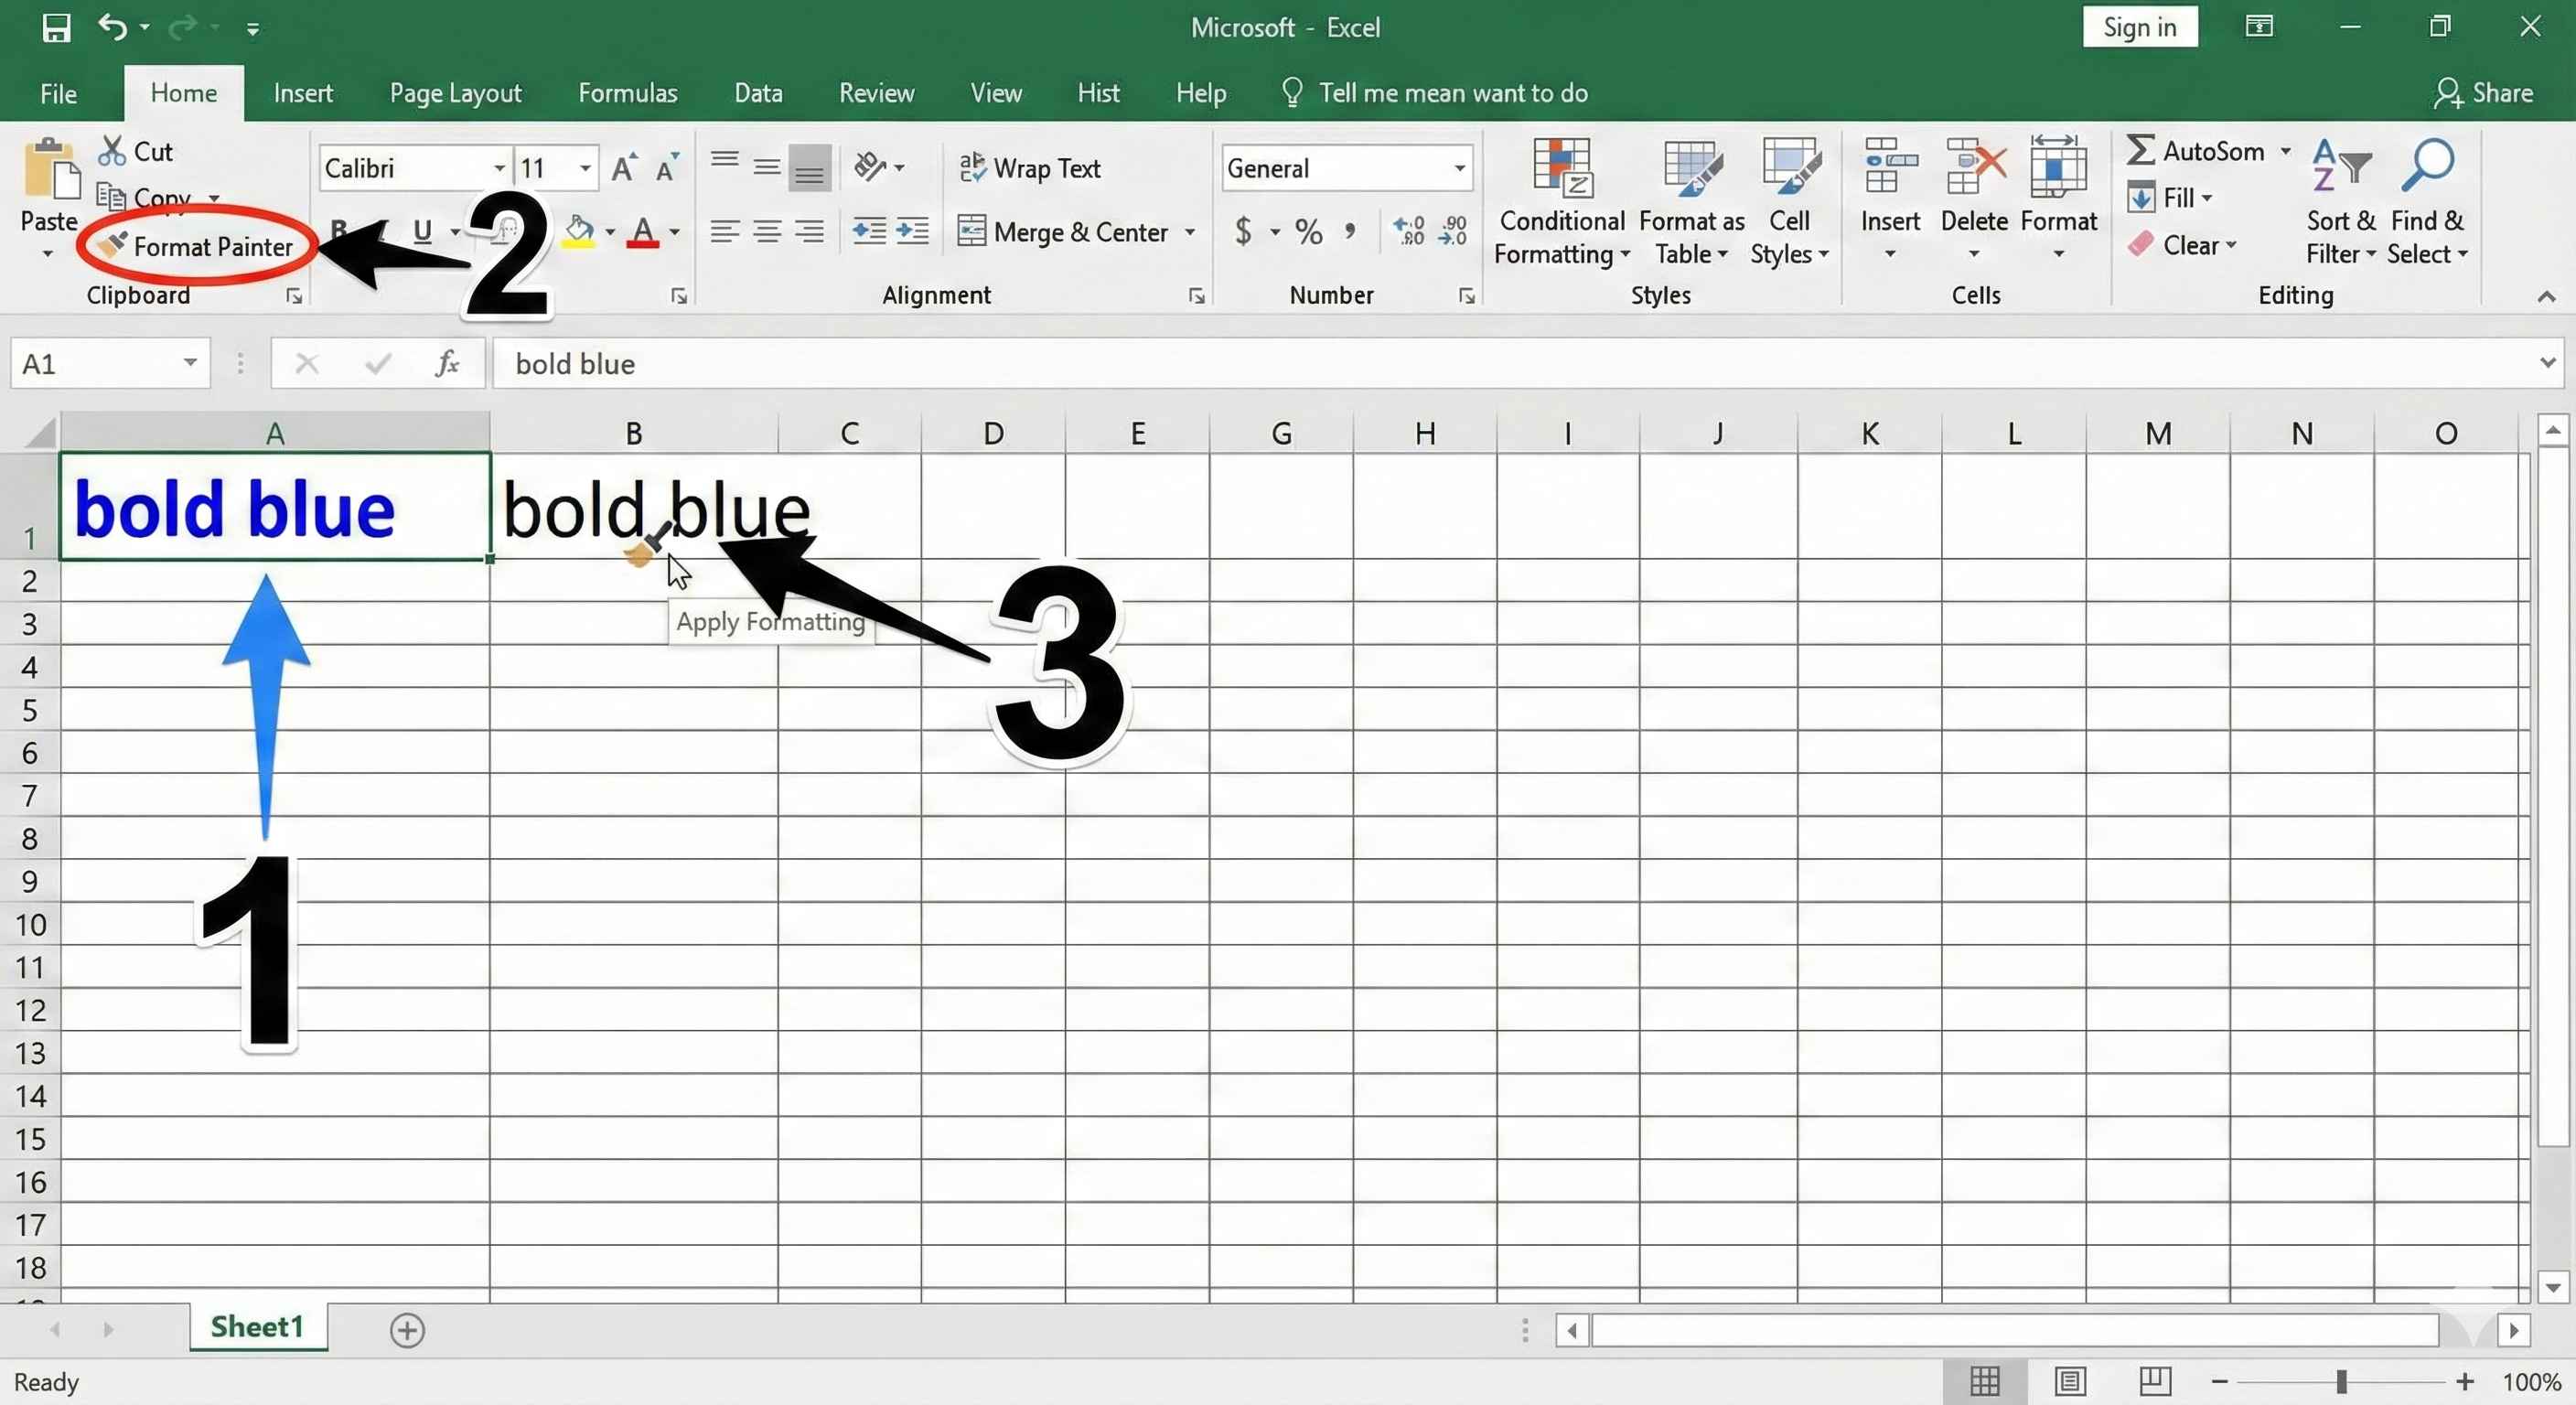Switch to the Insert tab

(x=303, y=93)
